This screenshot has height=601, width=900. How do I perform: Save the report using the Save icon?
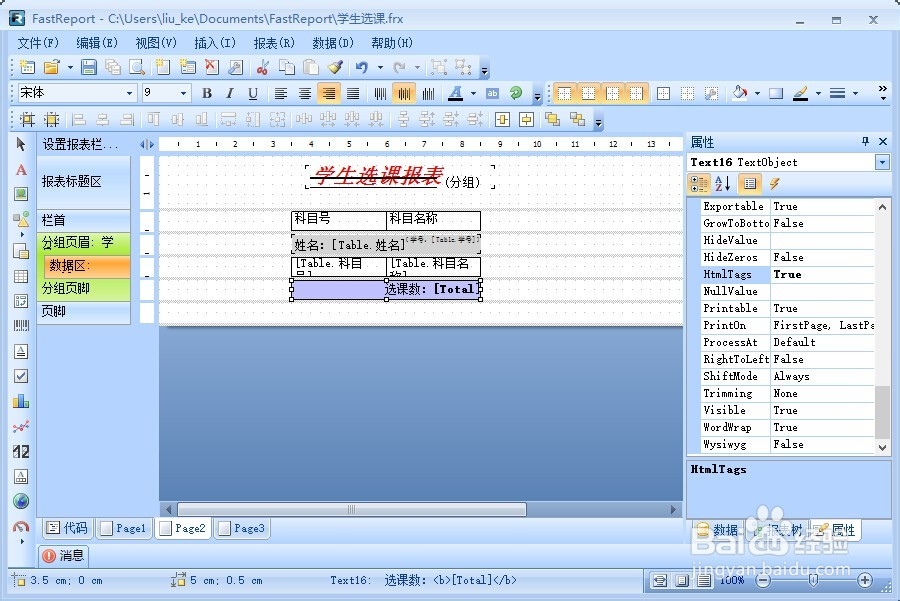click(88, 67)
